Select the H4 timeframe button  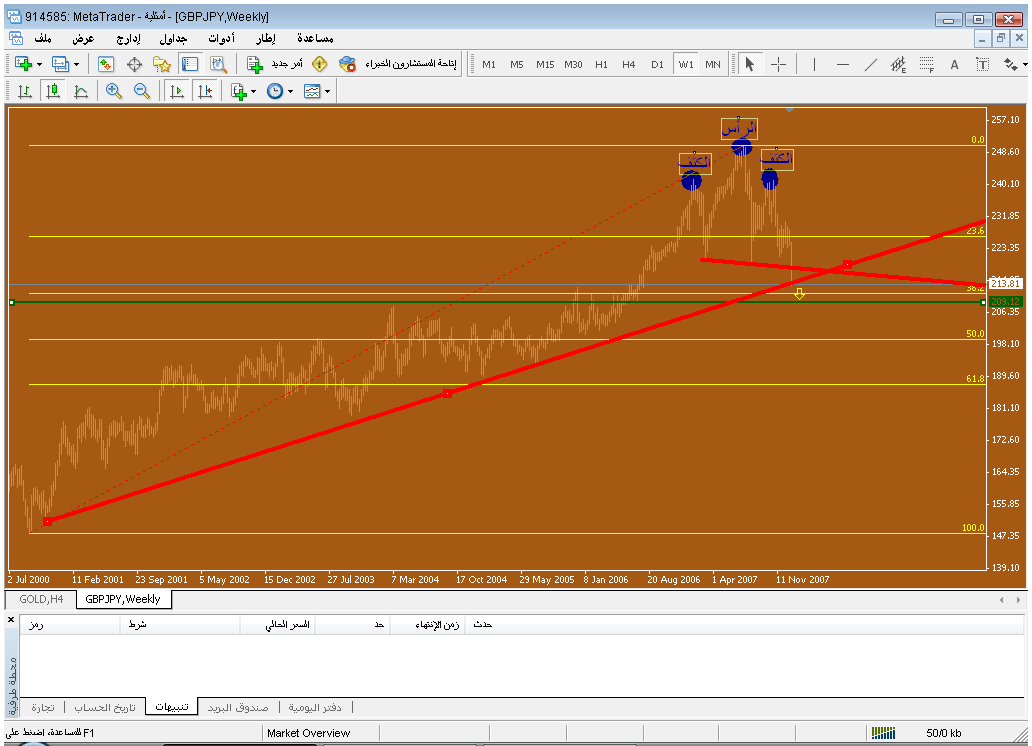pos(628,64)
